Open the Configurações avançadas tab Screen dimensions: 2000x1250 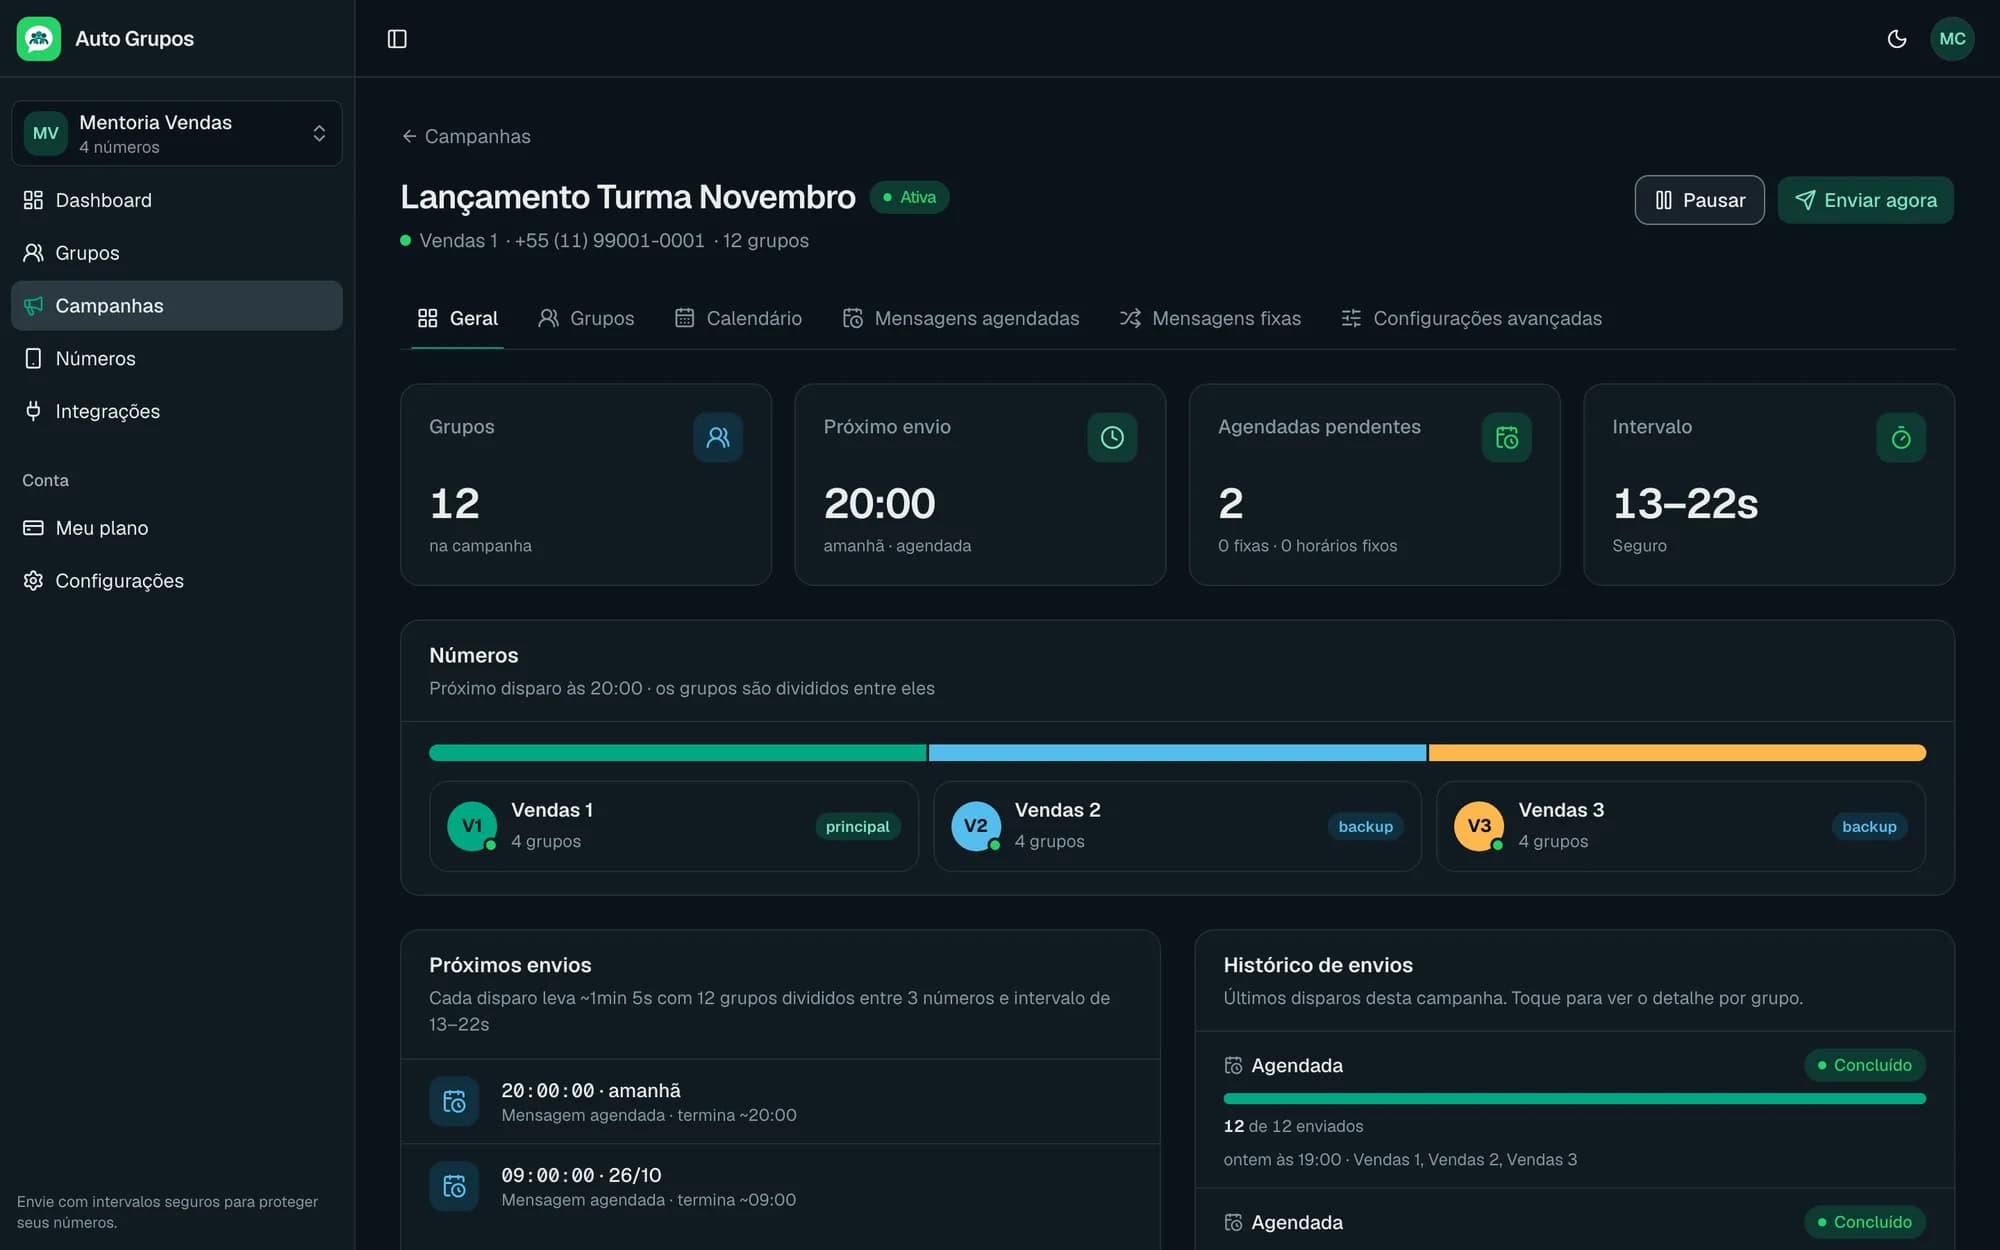point(1471,318)
